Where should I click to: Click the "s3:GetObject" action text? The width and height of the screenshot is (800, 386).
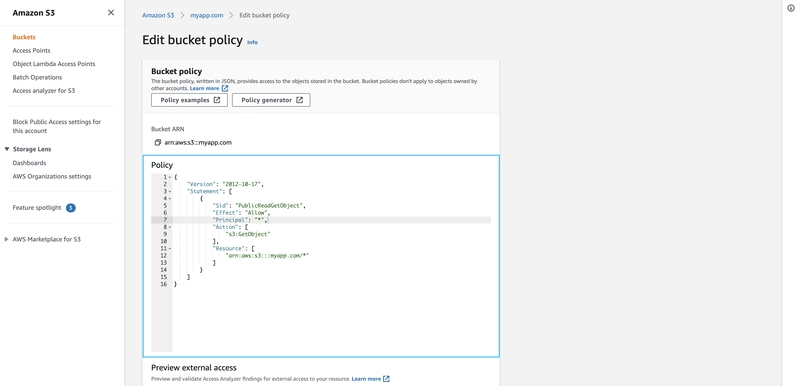coord(248,234)
